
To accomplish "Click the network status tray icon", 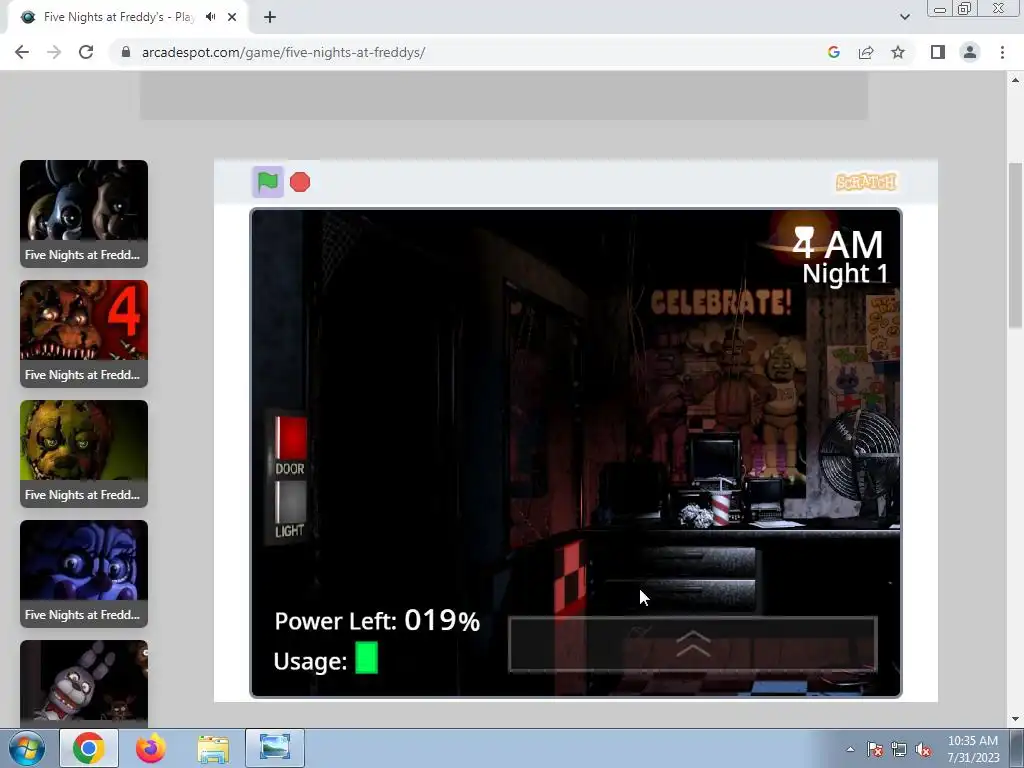I will pyautogui.click(x=899, y=750).
